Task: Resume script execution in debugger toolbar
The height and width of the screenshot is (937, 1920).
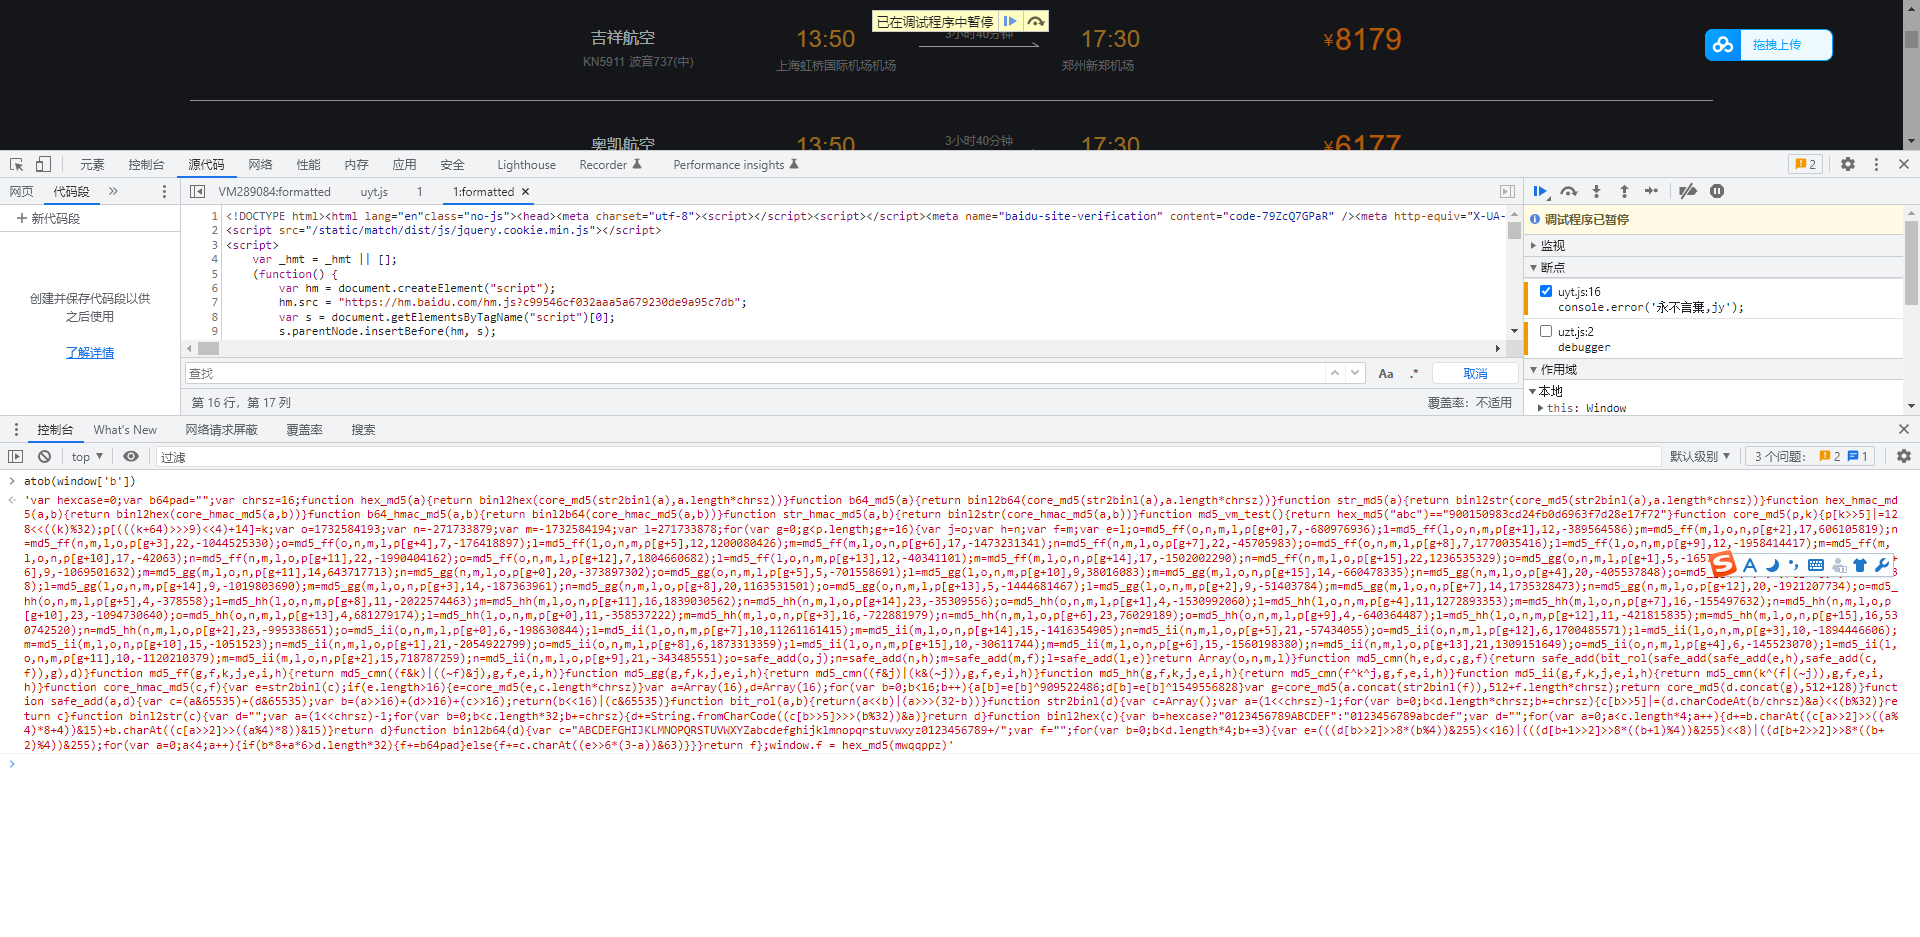Action: coord(1540,191)
